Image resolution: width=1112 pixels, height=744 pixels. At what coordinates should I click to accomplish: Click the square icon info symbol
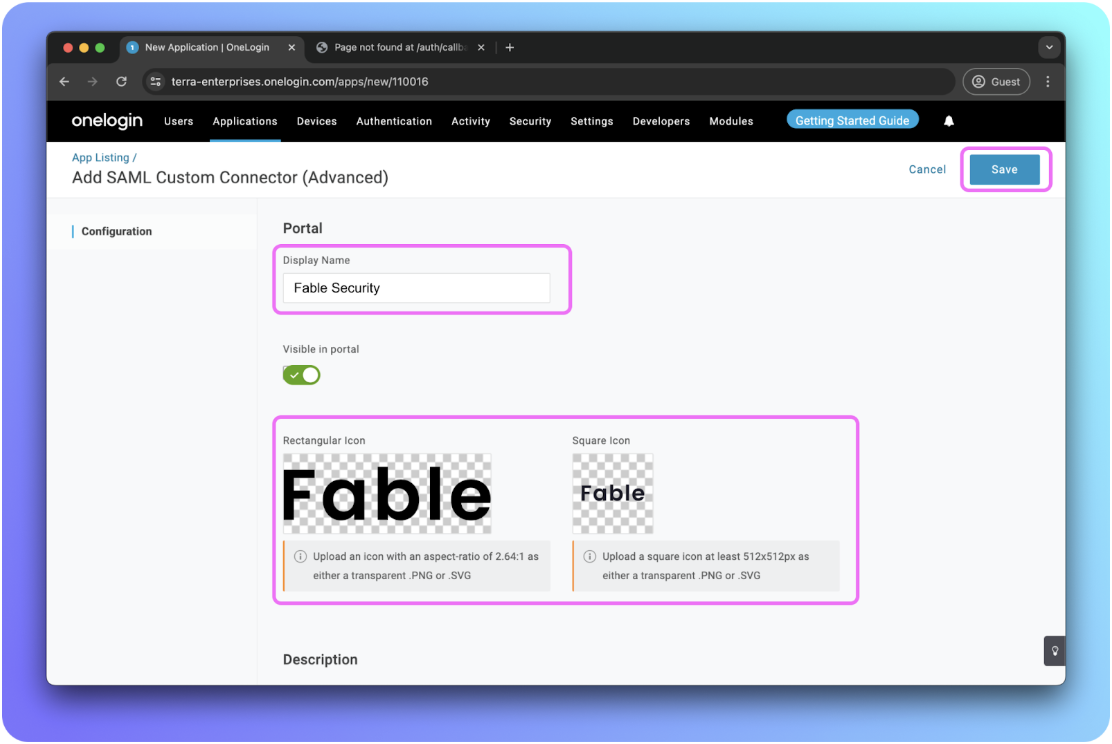coord(589,557)
